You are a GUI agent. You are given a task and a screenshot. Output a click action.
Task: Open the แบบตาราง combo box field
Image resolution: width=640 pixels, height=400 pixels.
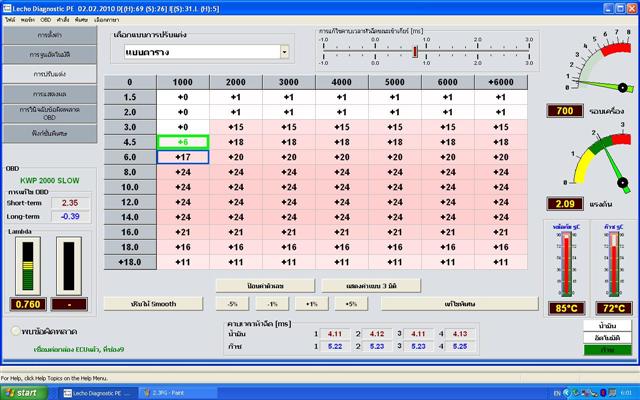tap(207, 52)
